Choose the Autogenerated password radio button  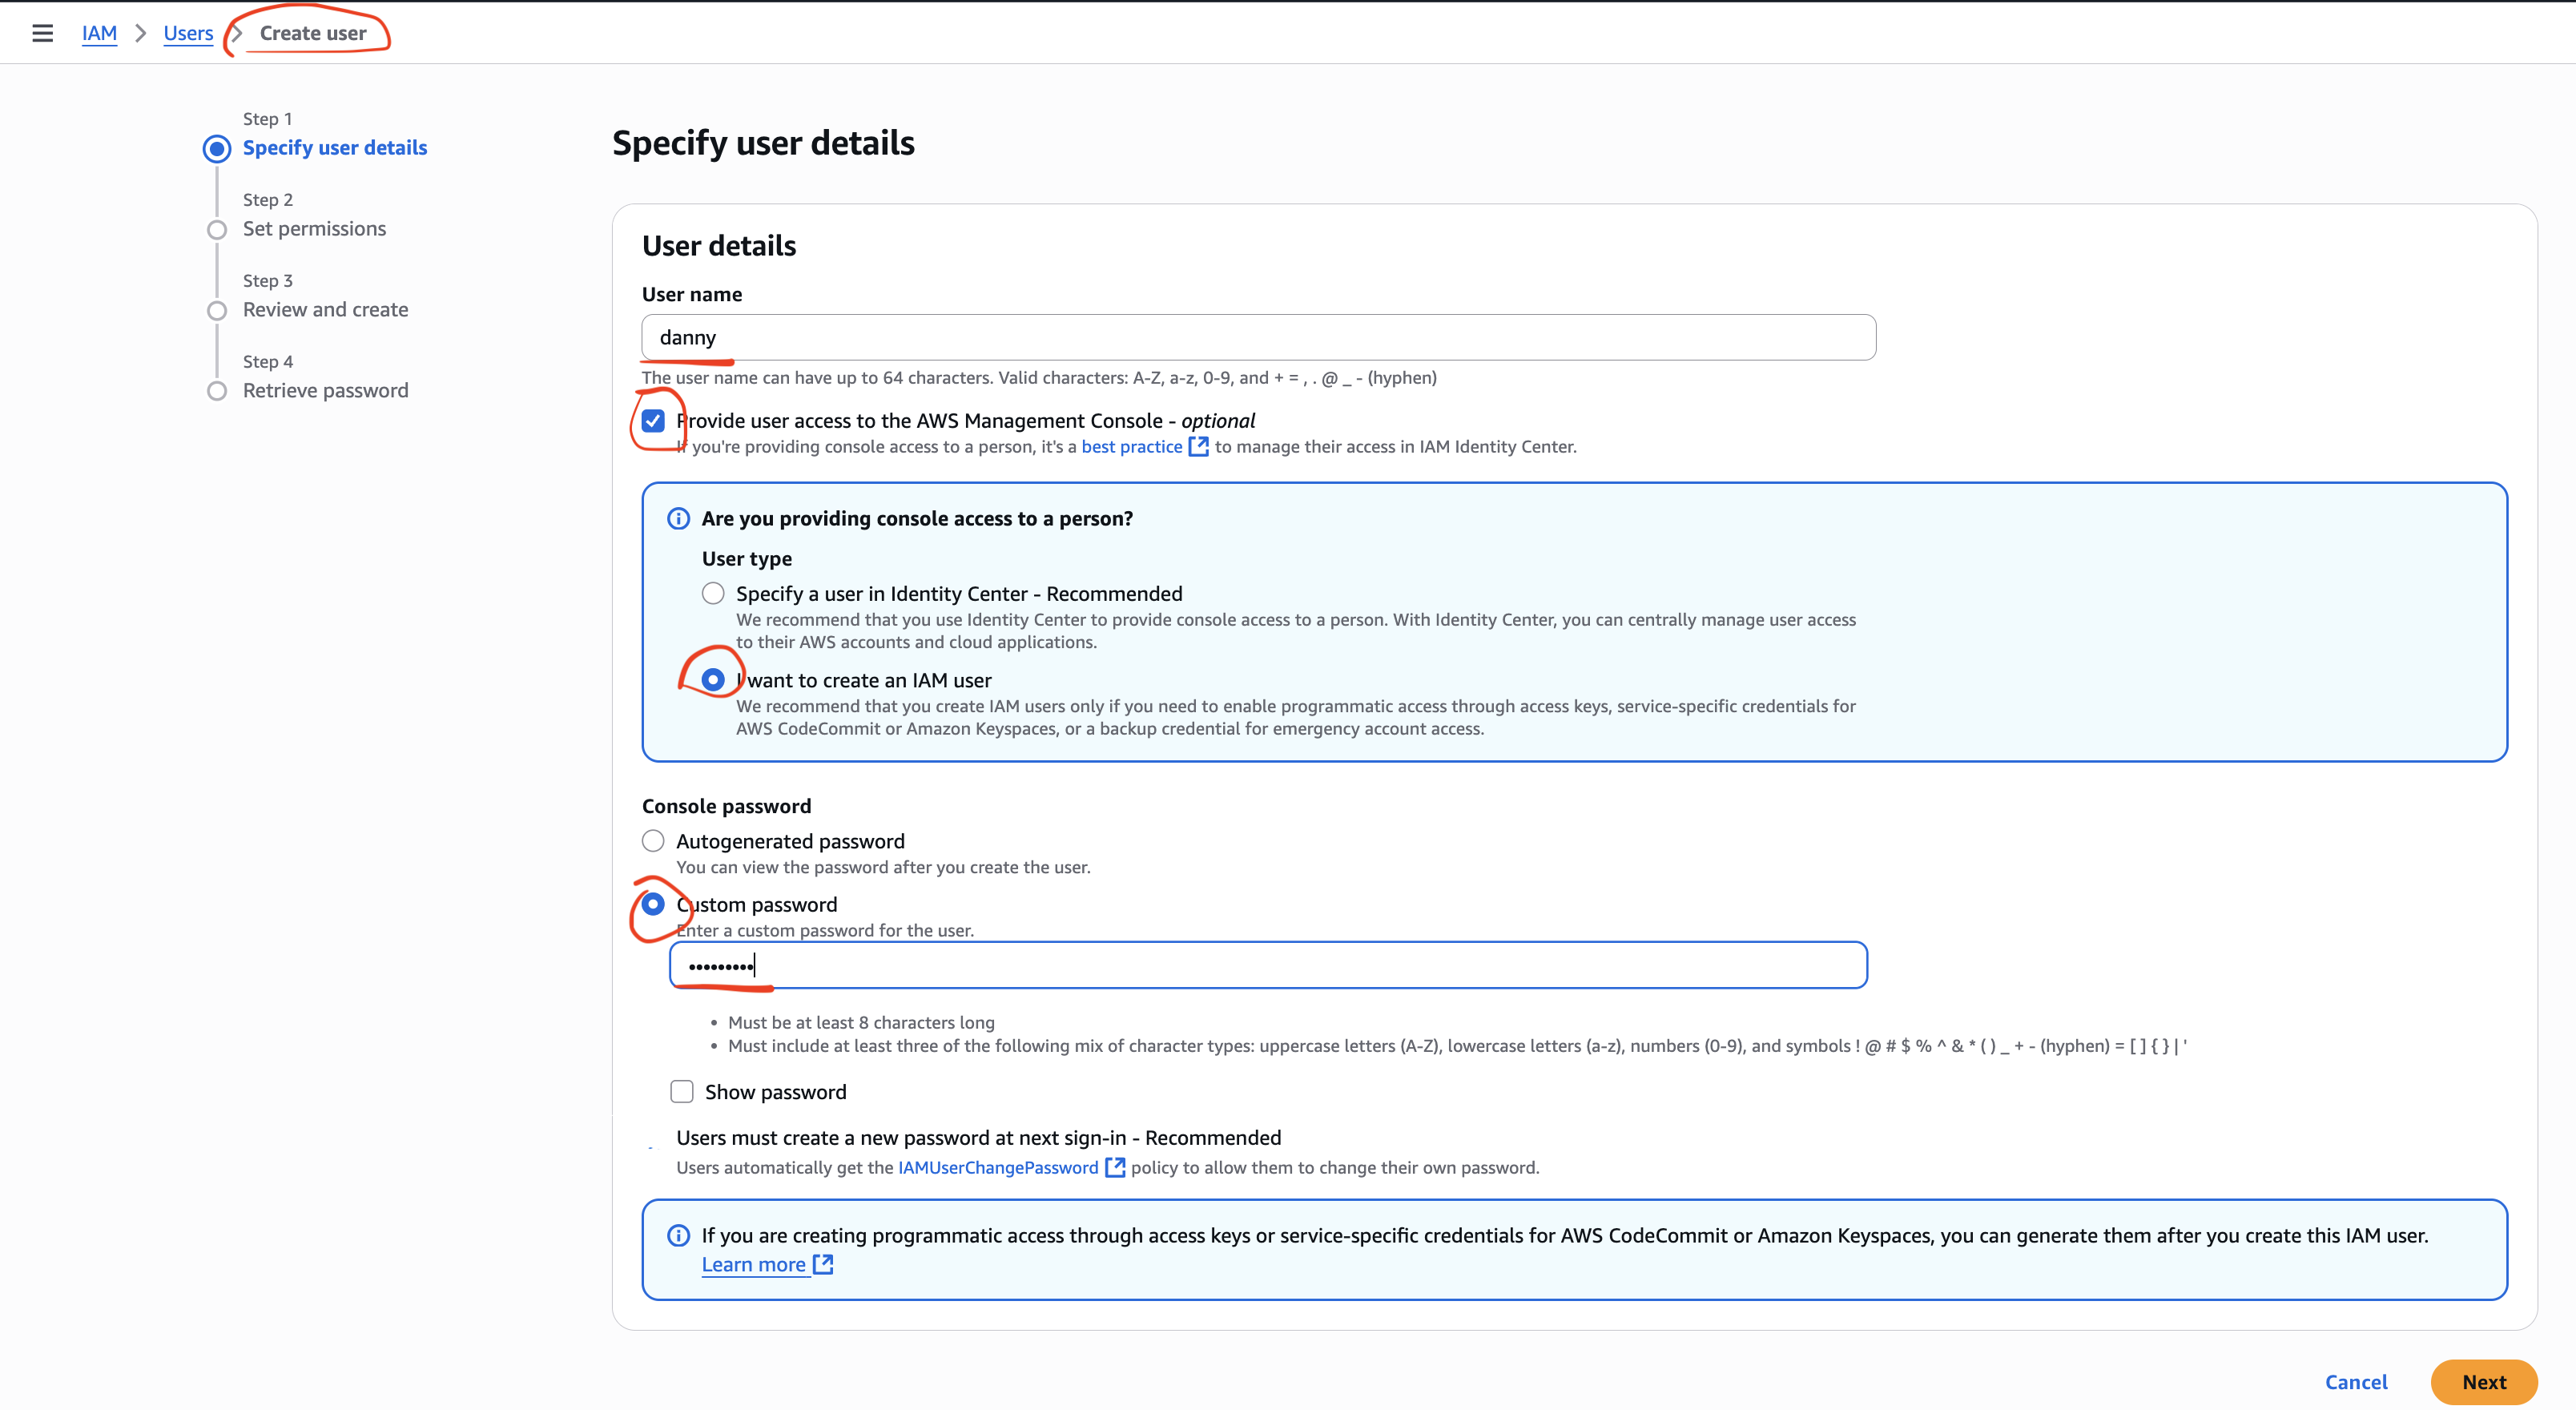(x=654, y=841)
